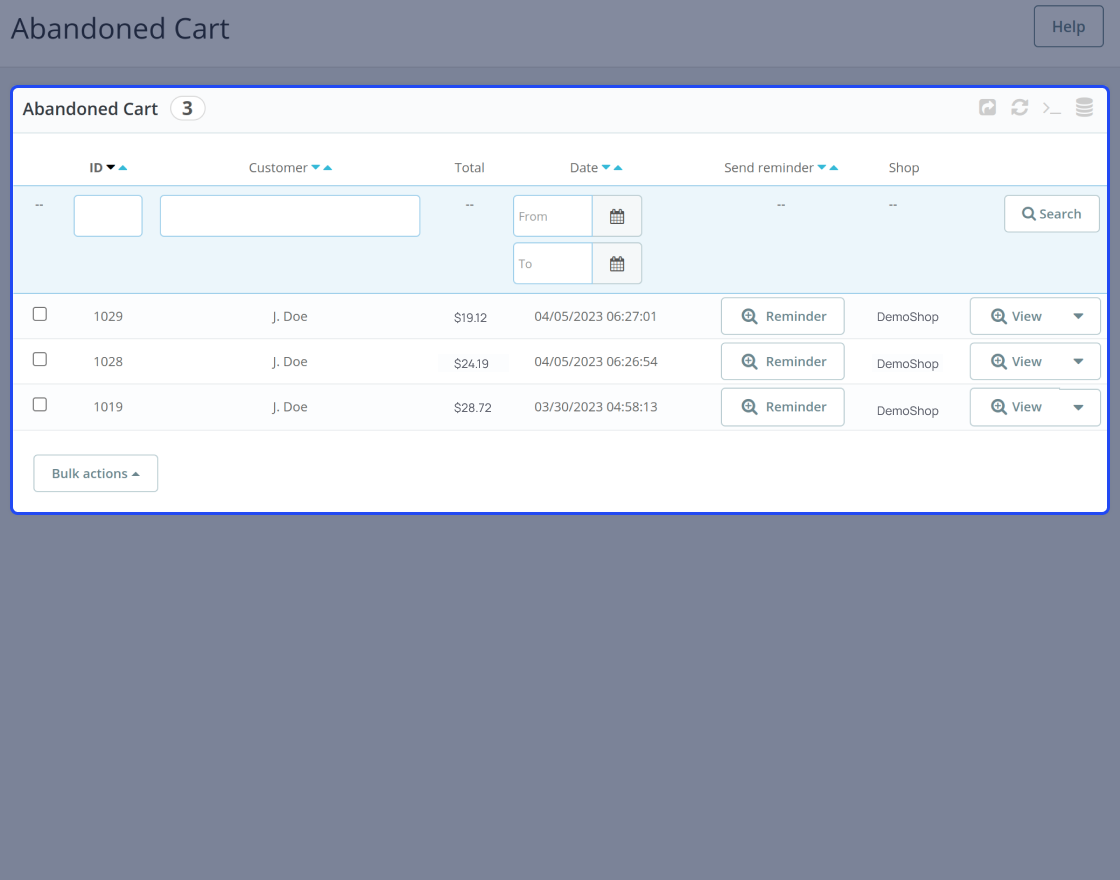This screenshot has height=880, width=1120.
Task: Sort Date column ascending
Action: coord(619,167)
